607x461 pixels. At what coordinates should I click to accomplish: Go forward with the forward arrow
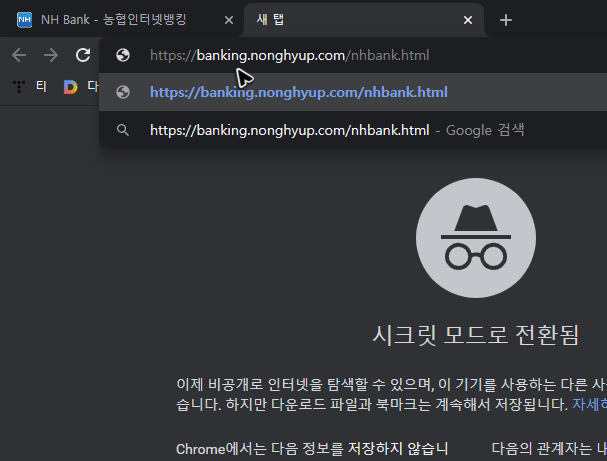[51, 55]
